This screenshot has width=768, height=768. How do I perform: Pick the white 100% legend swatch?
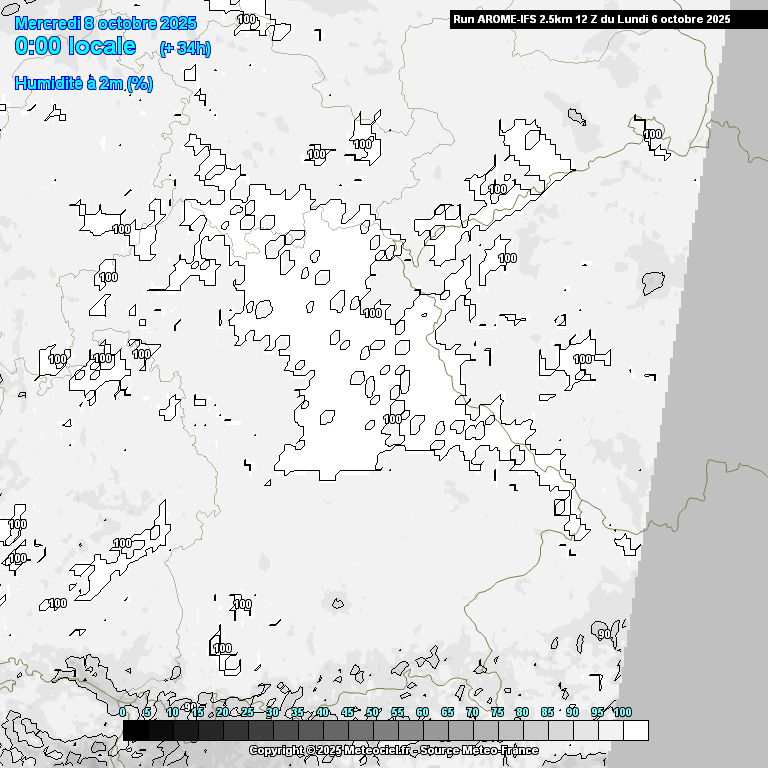[x=635, y=731]
